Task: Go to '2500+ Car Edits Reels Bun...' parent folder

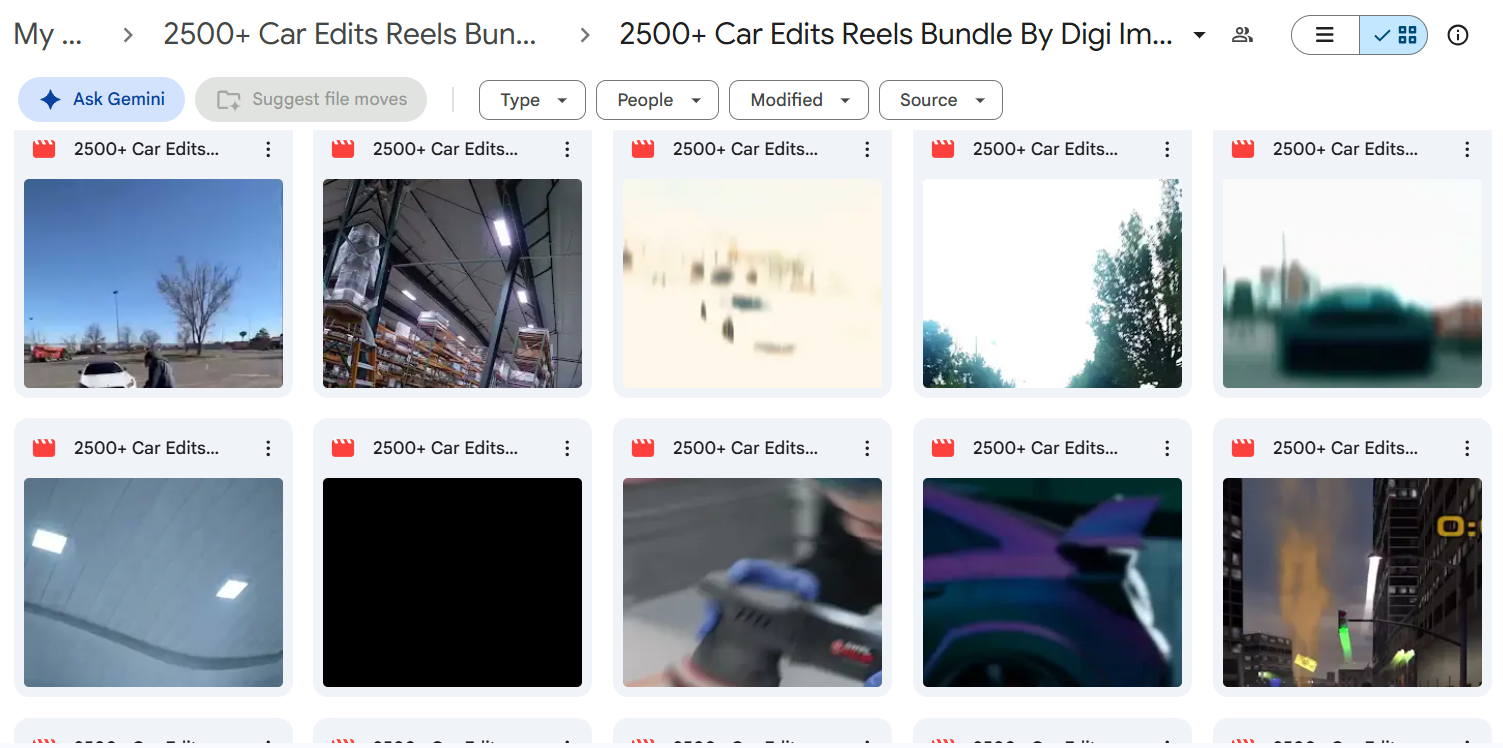Action: [350, 35]
